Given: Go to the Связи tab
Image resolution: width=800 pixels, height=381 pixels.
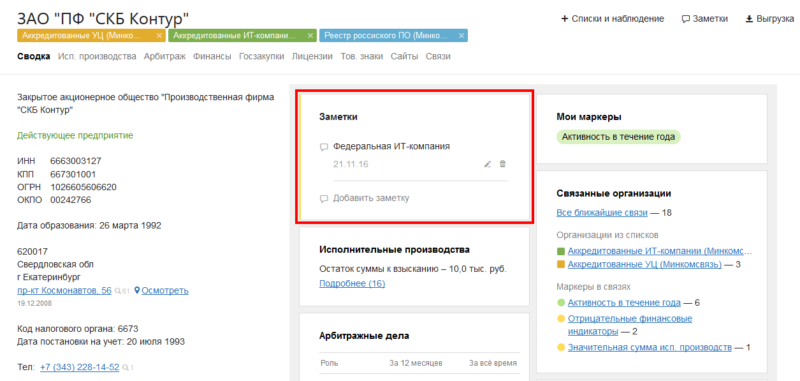Looking at the screenshot, I should [x=438, y=57].
